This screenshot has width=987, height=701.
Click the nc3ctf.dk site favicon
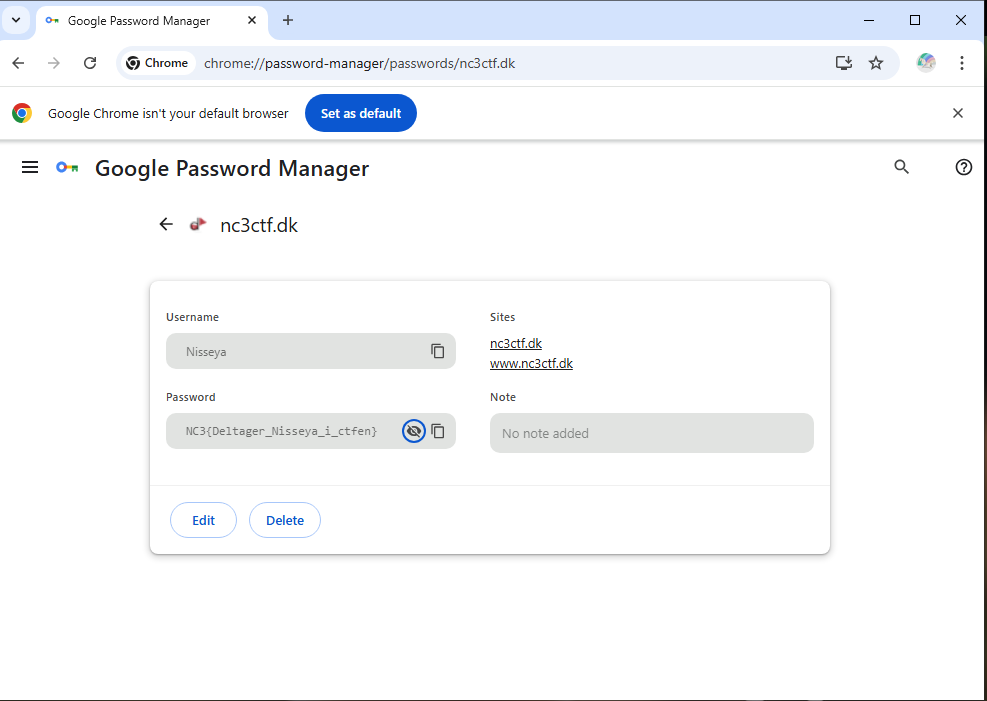(197, 224)
